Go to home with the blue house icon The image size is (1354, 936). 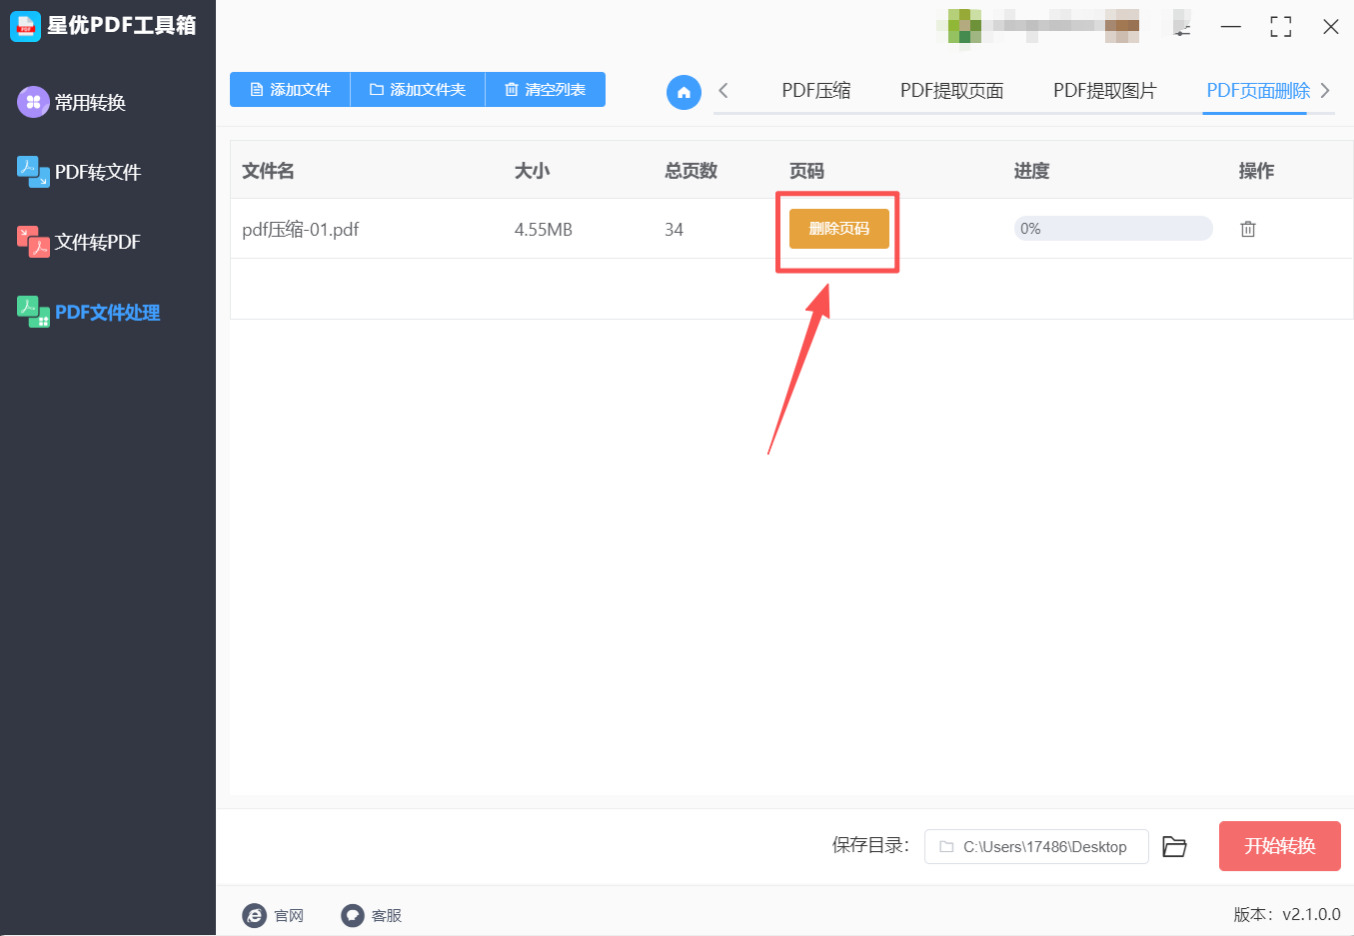pyautogui.click(x=684, y=92)
